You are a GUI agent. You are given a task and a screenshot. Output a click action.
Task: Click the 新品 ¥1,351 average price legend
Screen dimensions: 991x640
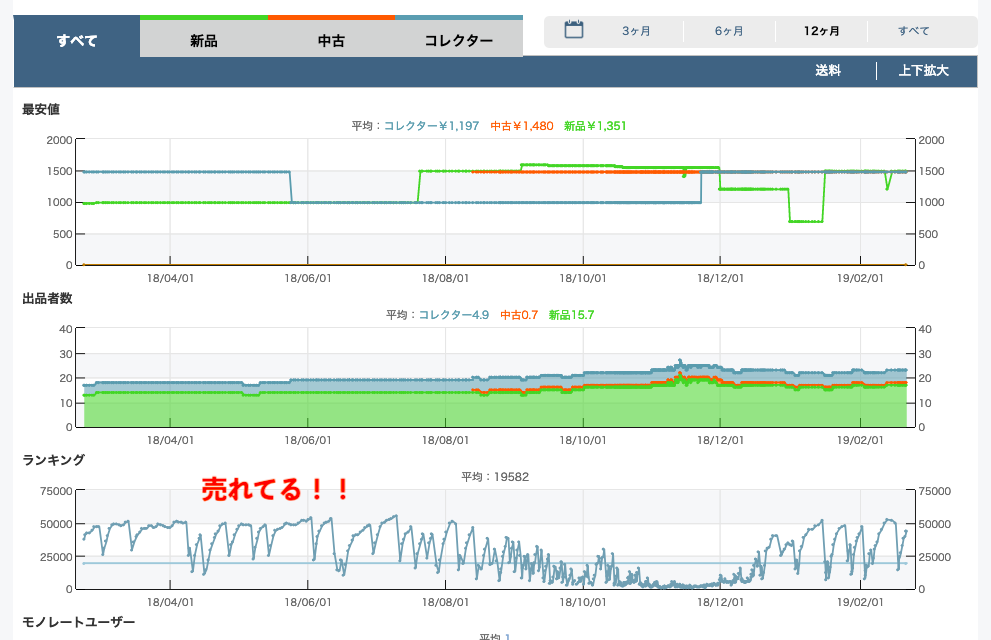[x=595, y=126]
